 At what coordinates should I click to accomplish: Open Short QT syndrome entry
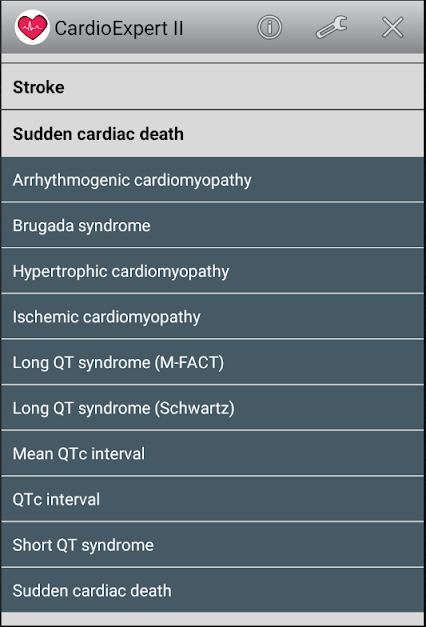coord(212,544)
